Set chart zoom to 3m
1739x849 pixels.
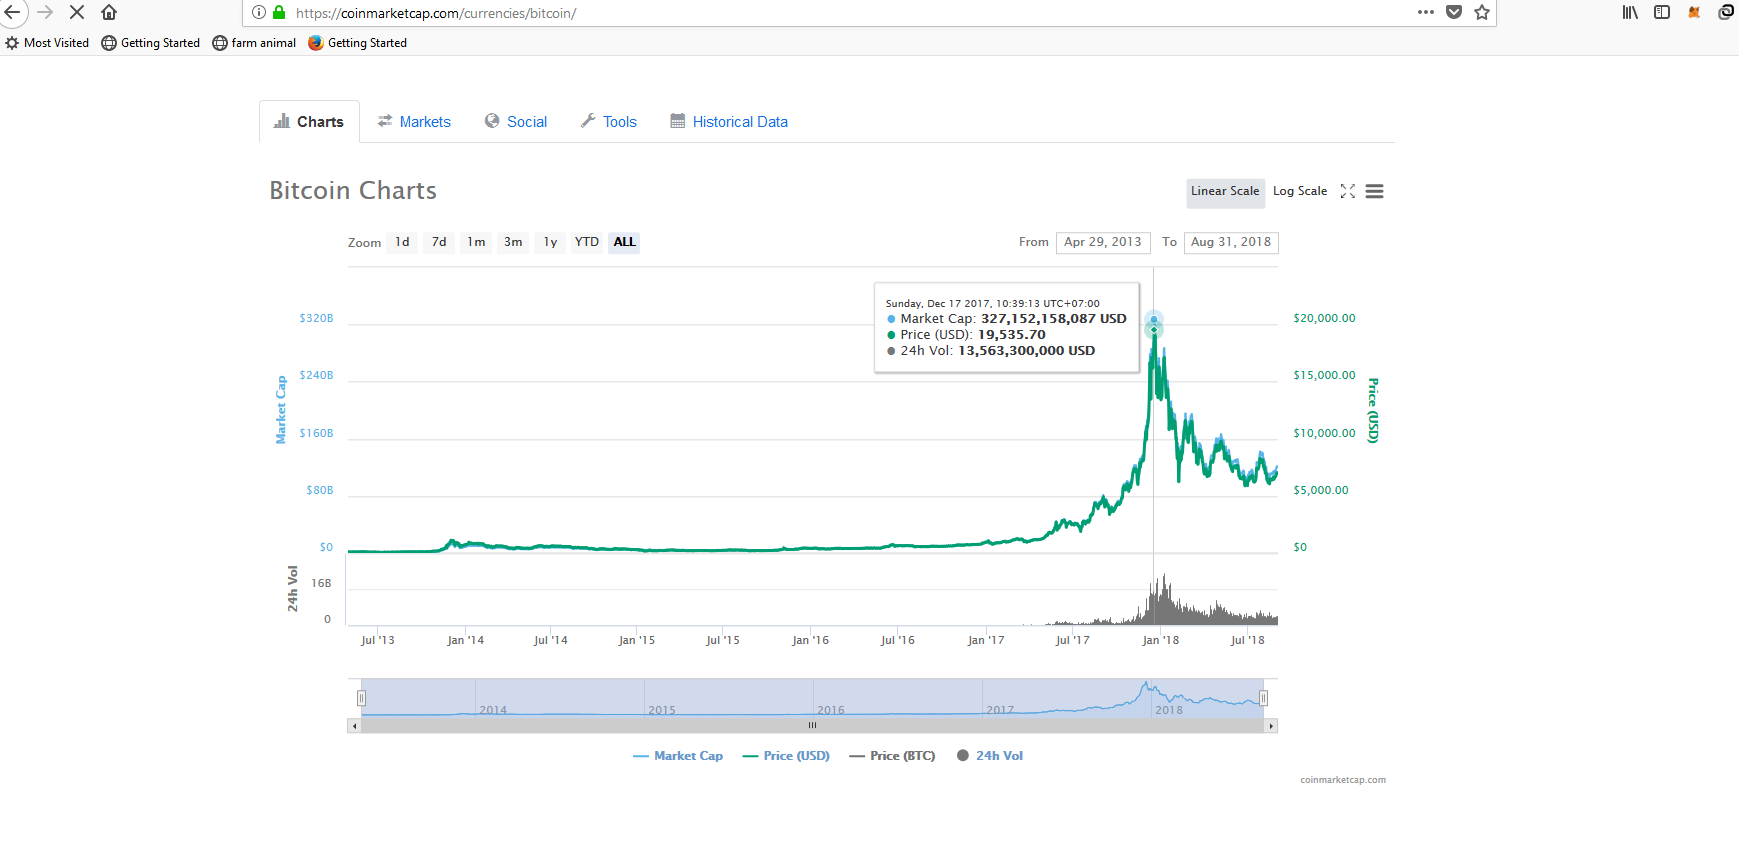click(x=513, y=242)
